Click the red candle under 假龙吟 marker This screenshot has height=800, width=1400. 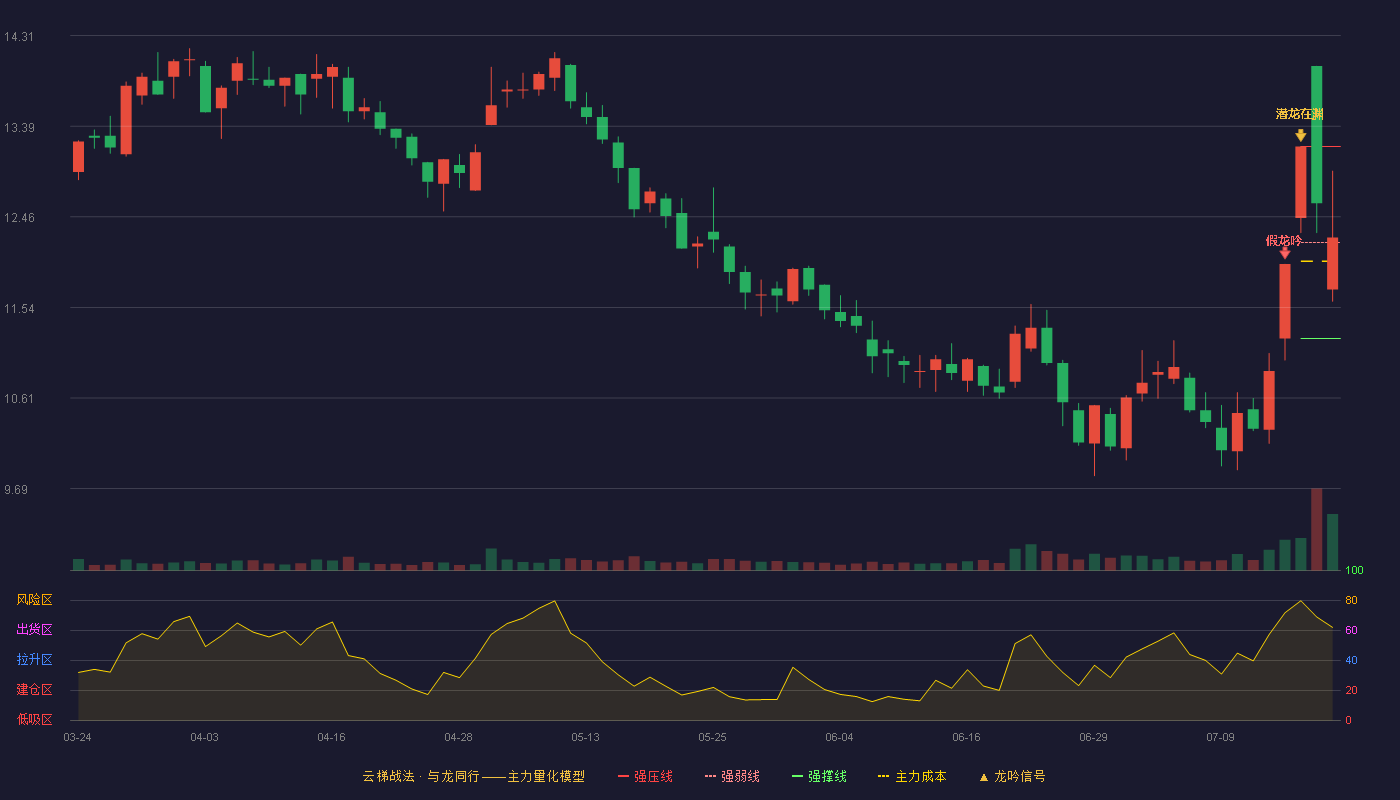(x=1285, y=301)
